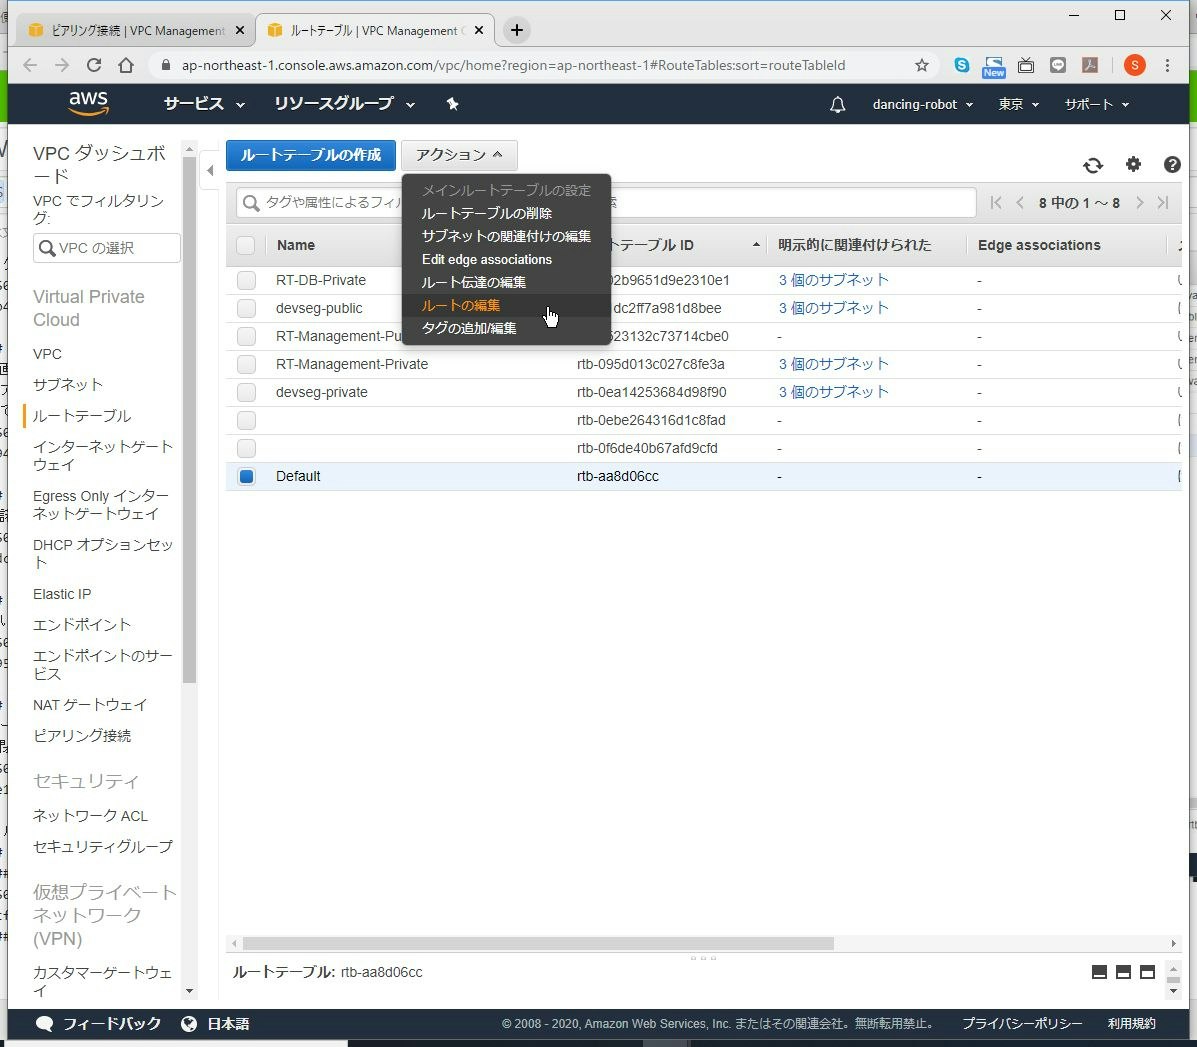Click フィードバック in footer
Image resolution: width=1197 pixels, height=1047 pixels.
coord(100,1024)
